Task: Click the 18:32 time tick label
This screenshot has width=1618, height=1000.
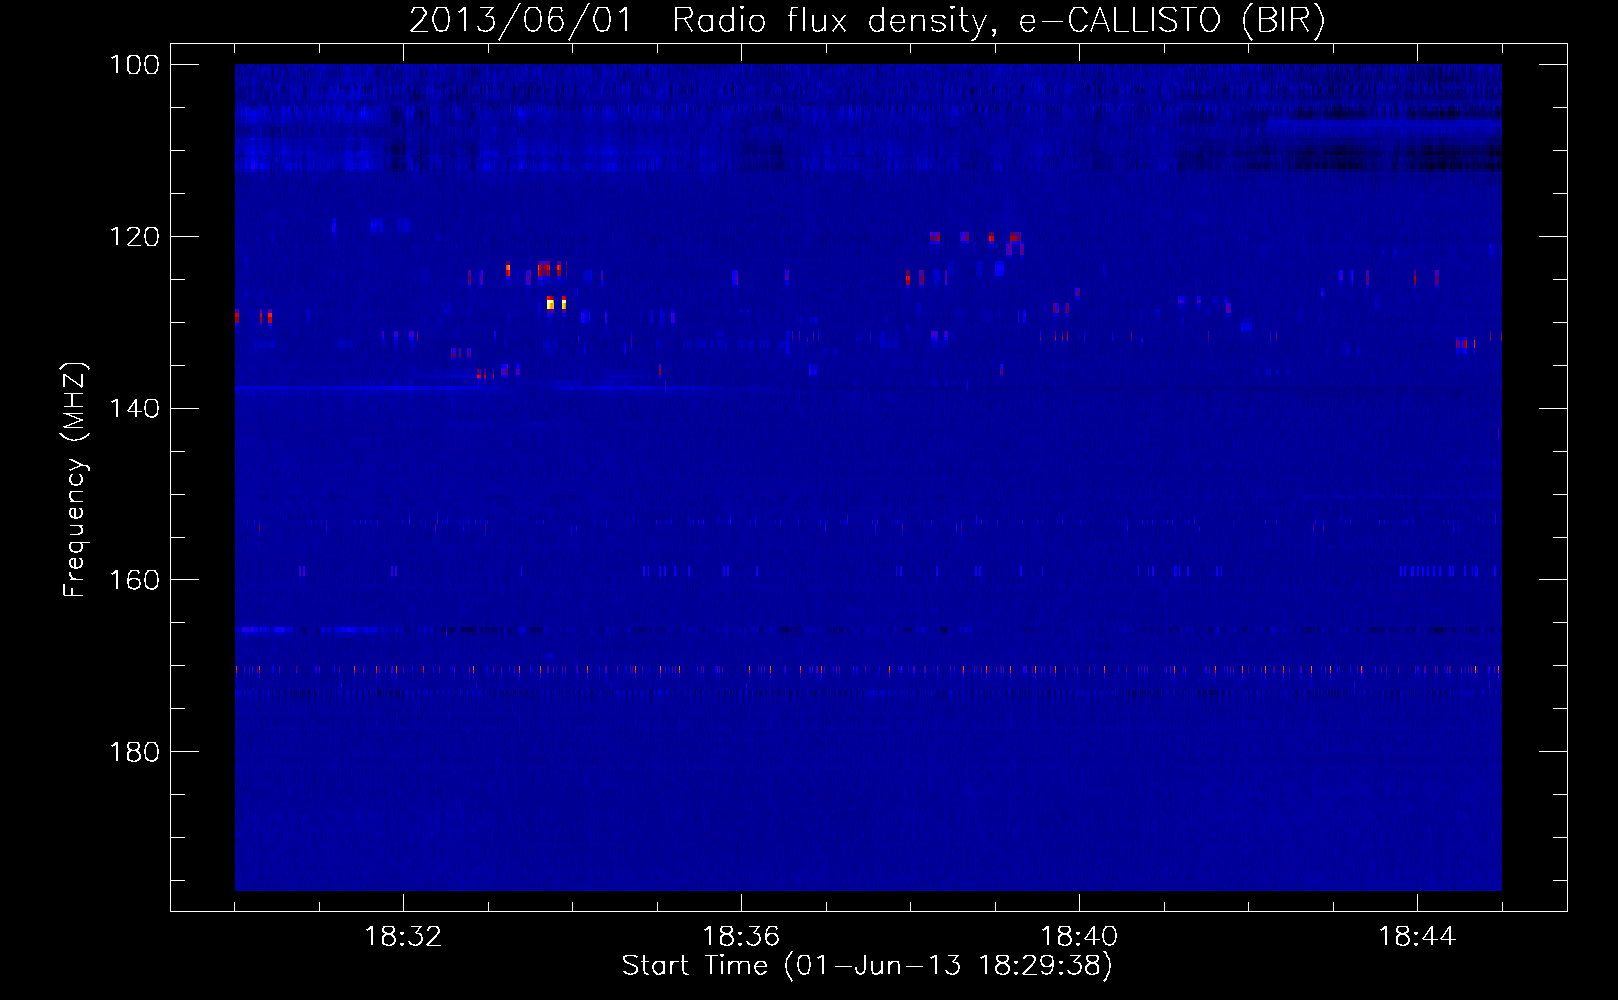Action: 403,937
